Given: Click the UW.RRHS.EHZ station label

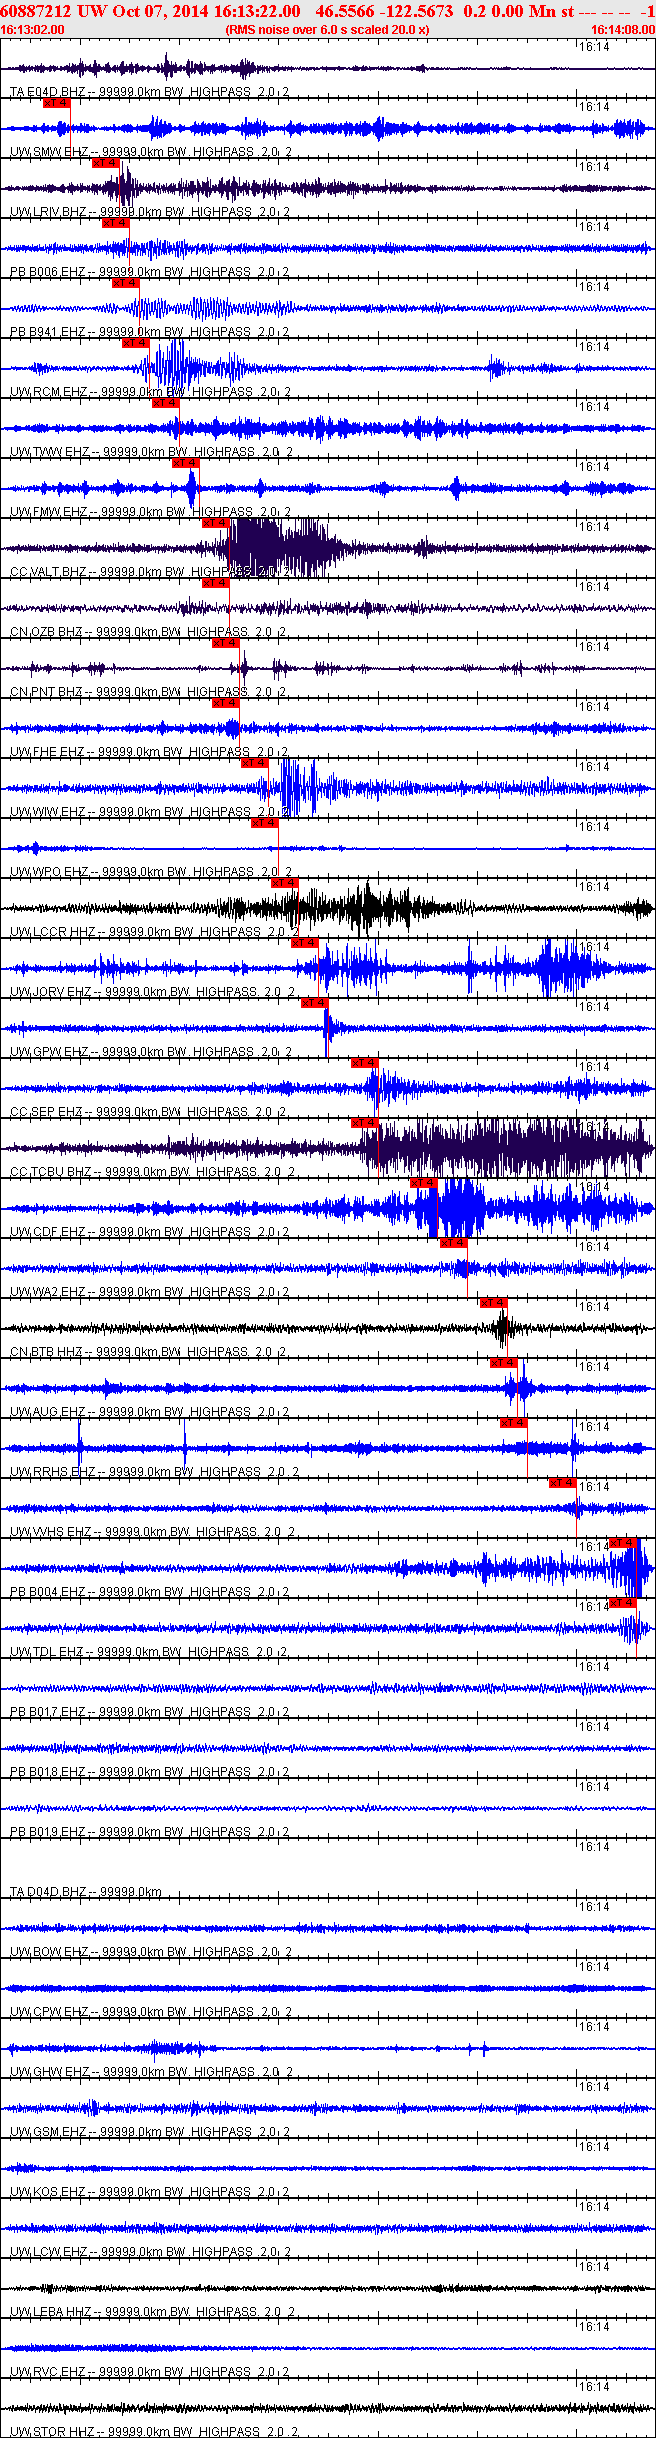Looking at the screenshot, I should click(53, 1472).
